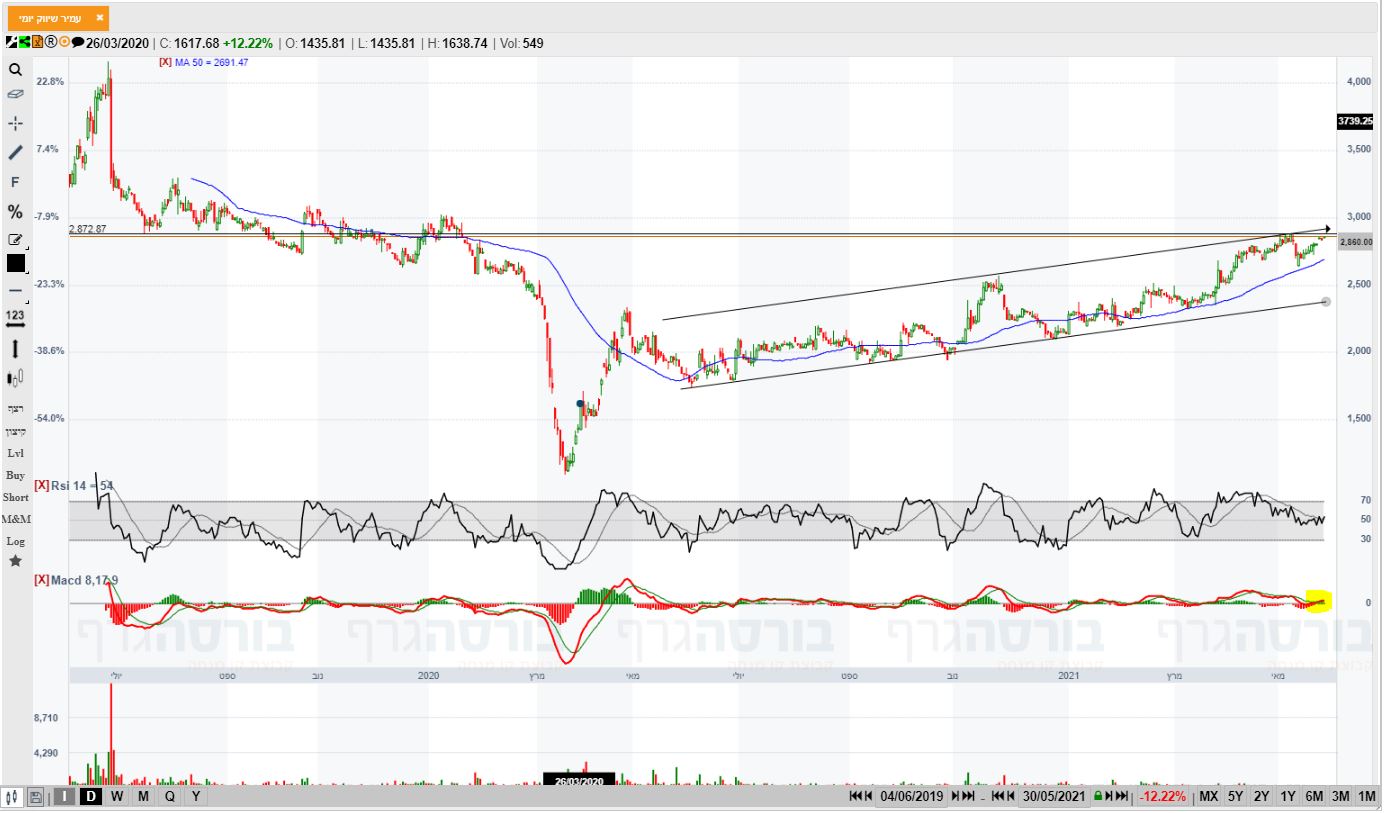Open comments via speech bubble icon
1384x813 pixels.
point(78,42)
